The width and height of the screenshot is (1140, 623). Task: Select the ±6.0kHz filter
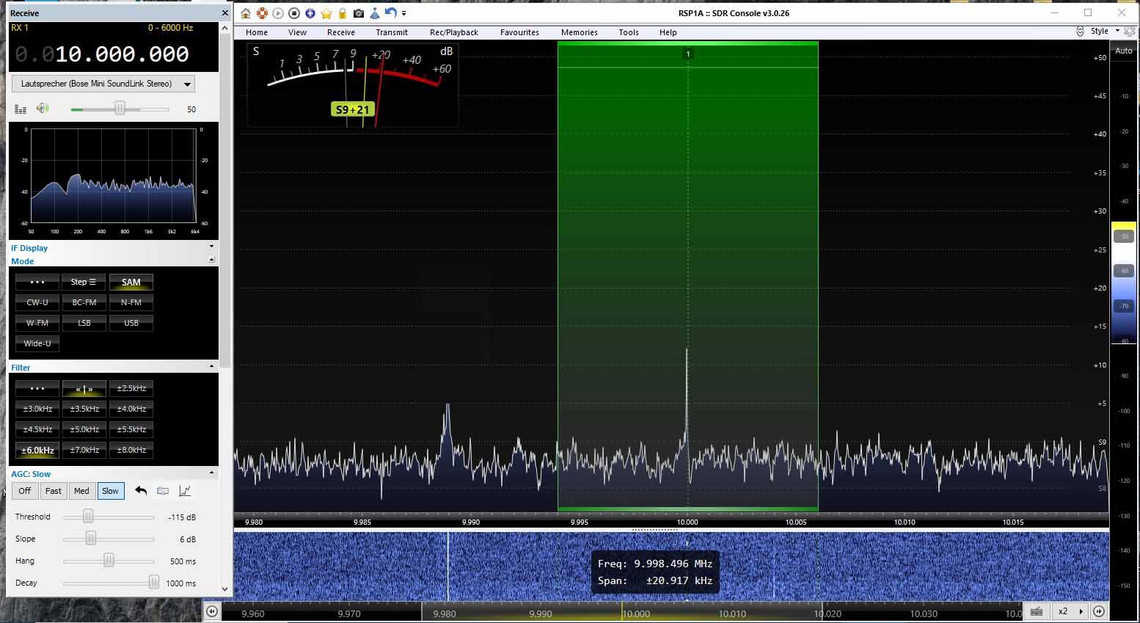37,450
